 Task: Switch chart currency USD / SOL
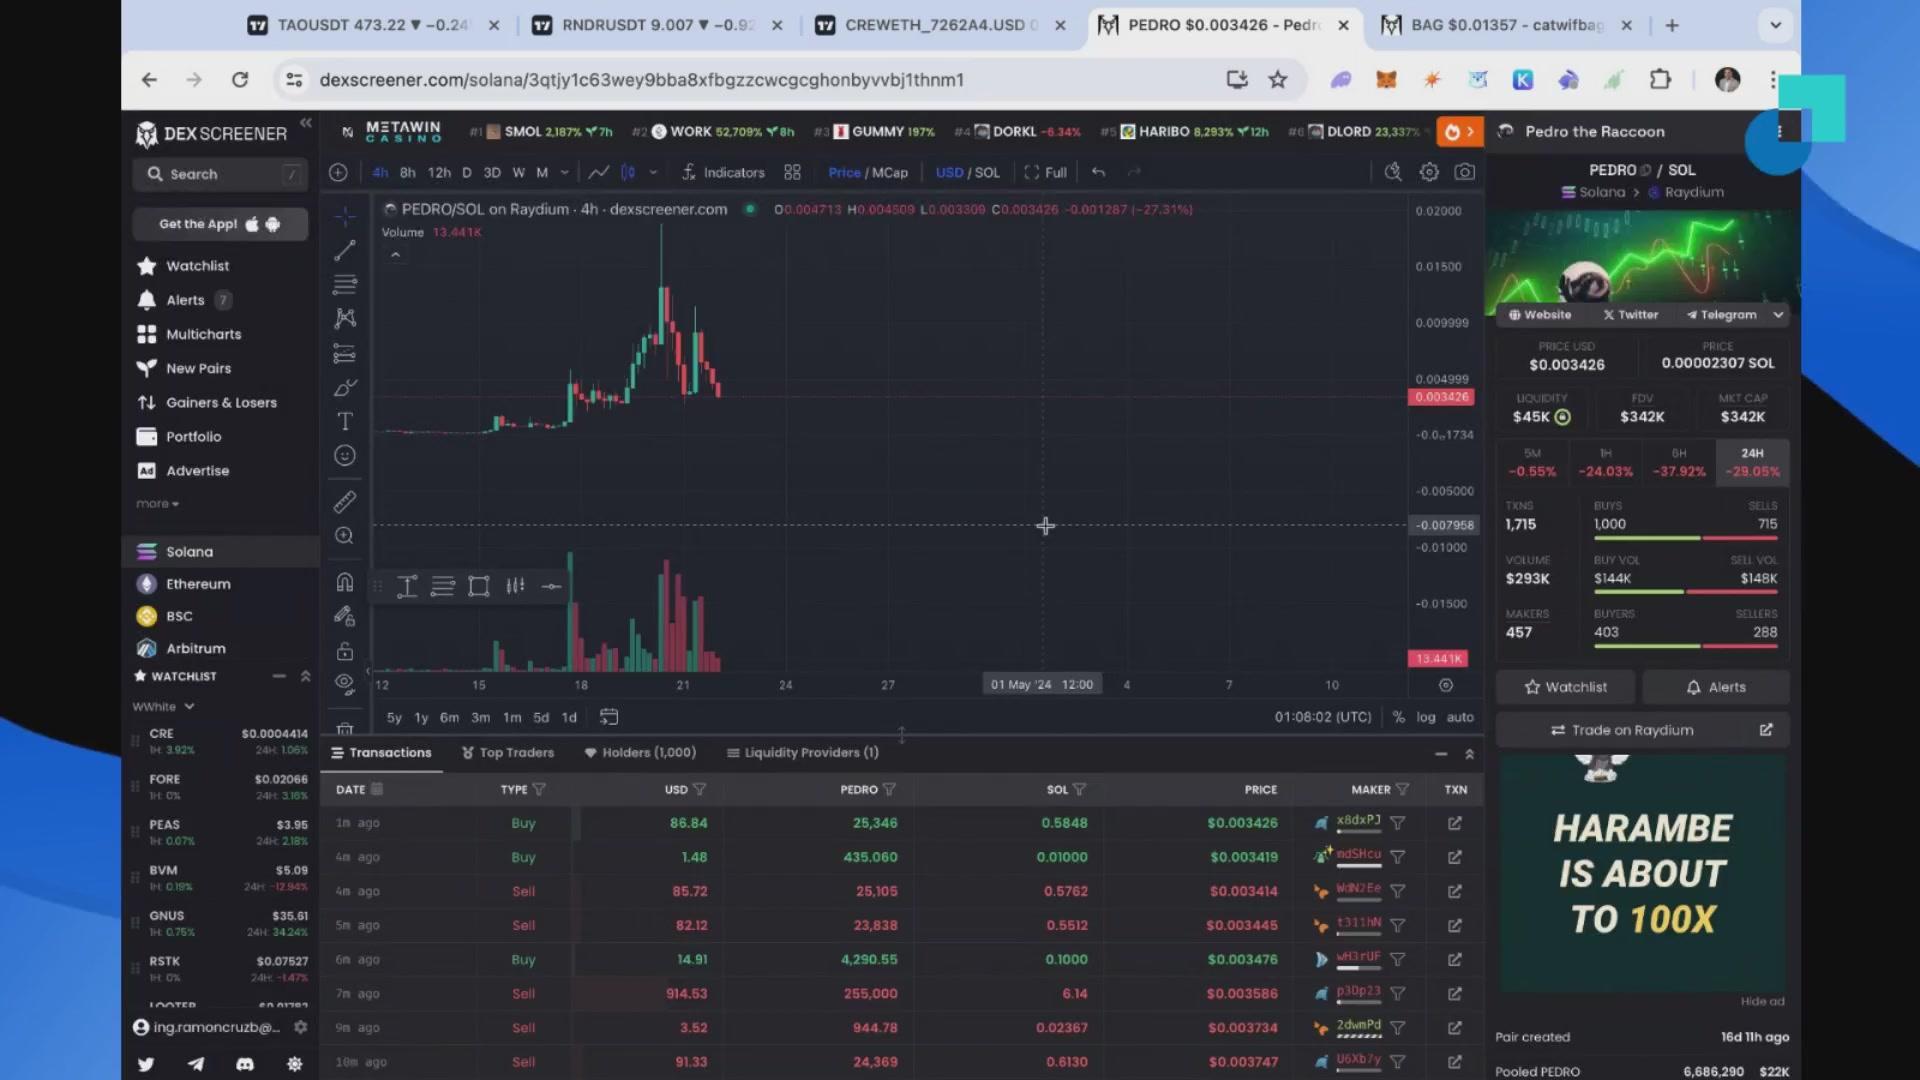coord(967,172)
